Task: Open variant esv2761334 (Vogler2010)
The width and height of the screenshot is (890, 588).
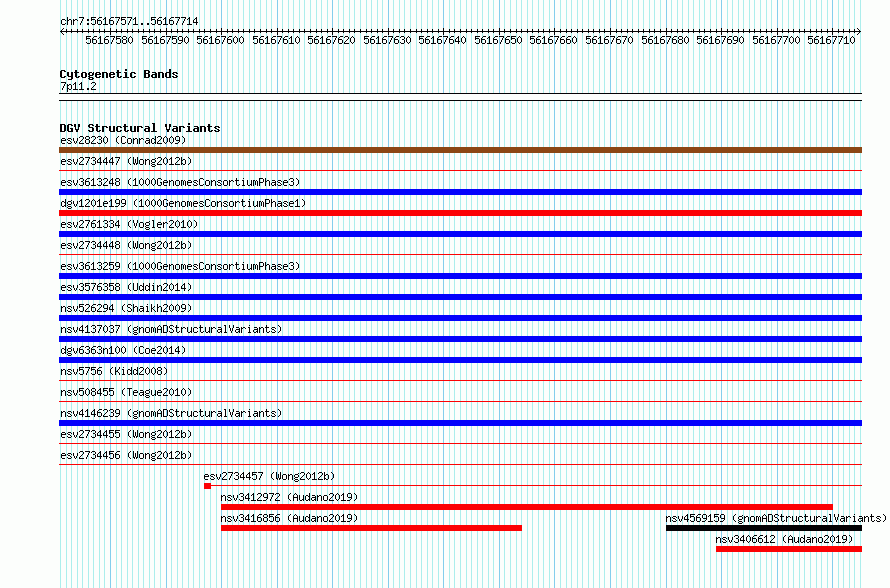Action: click(129, 224)
